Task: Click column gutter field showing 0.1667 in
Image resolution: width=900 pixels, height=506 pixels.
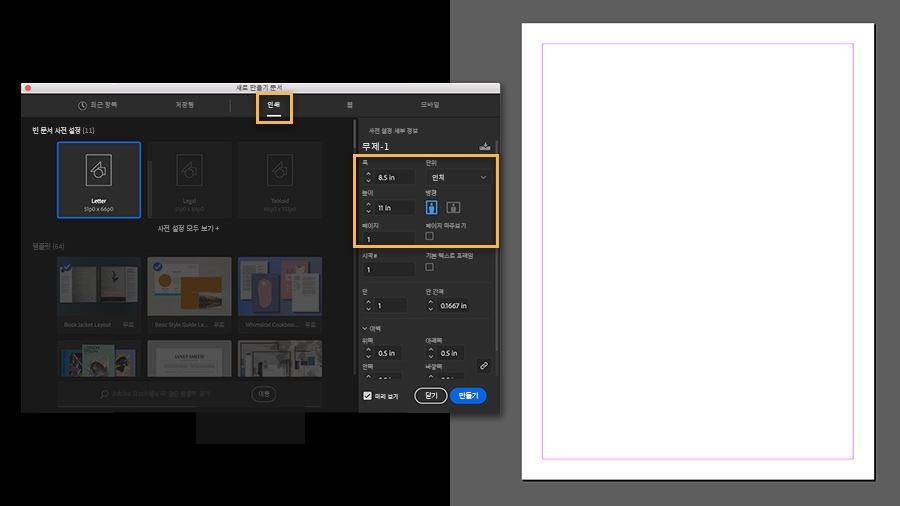Action: coord(453,306)
